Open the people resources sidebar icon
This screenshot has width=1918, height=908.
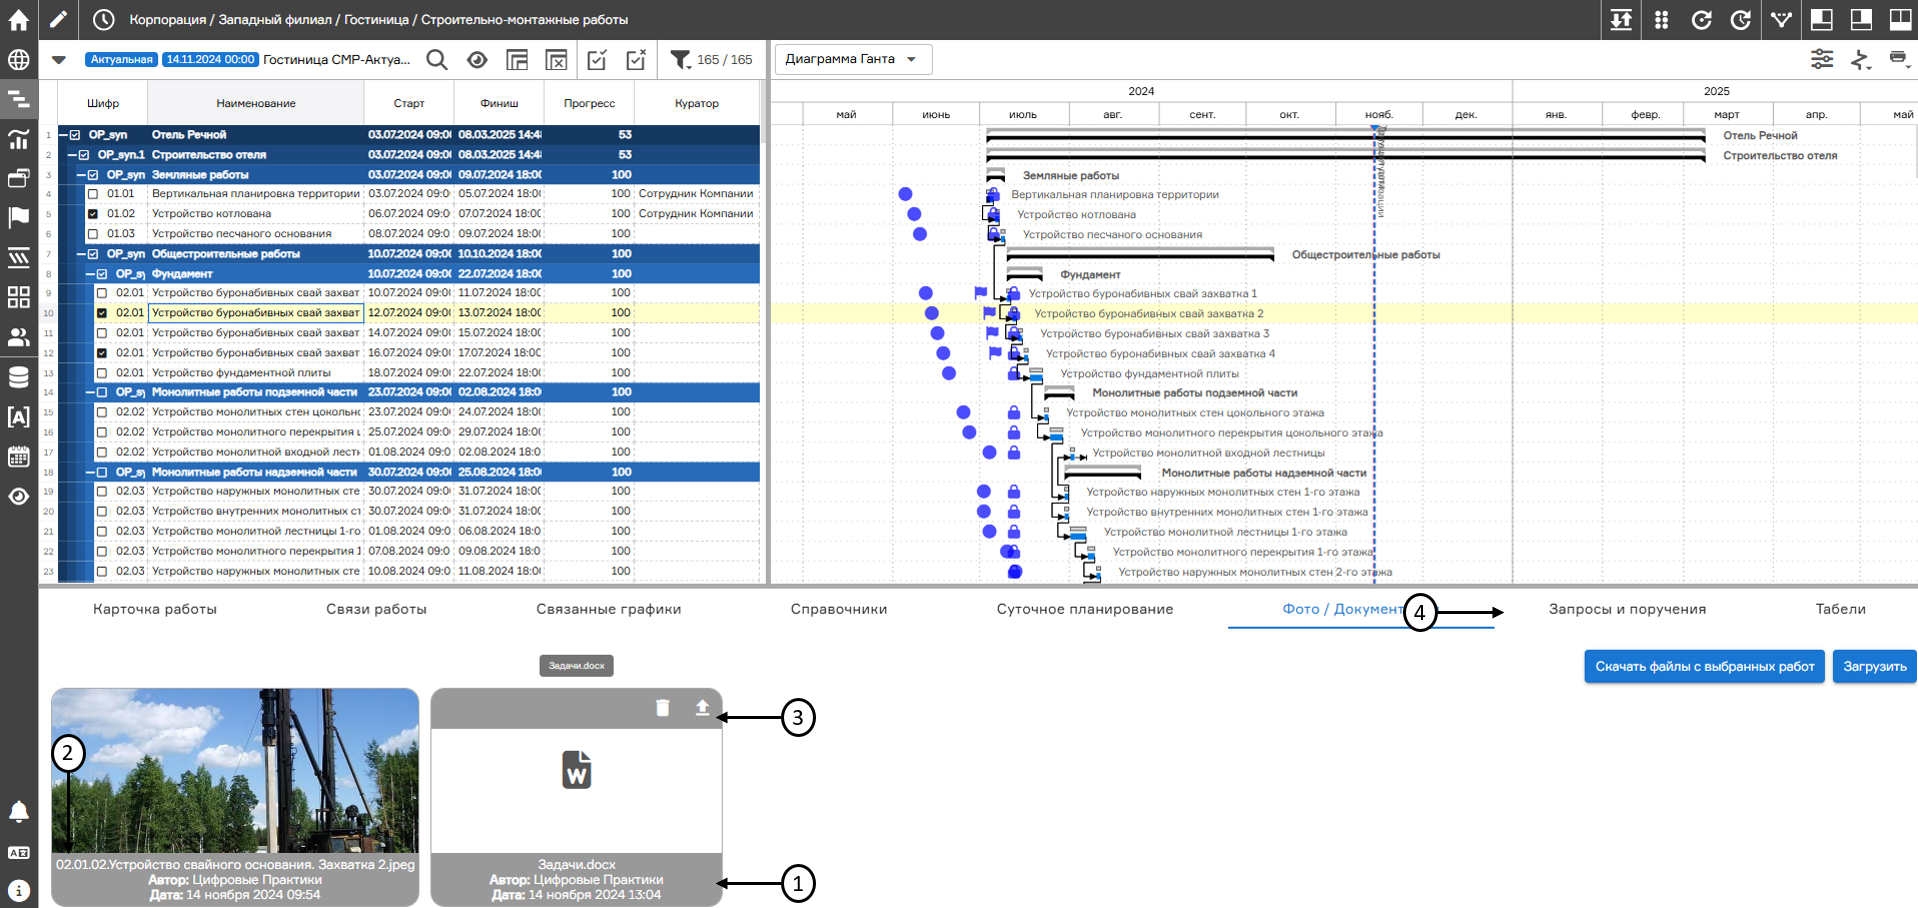[18, 337]
